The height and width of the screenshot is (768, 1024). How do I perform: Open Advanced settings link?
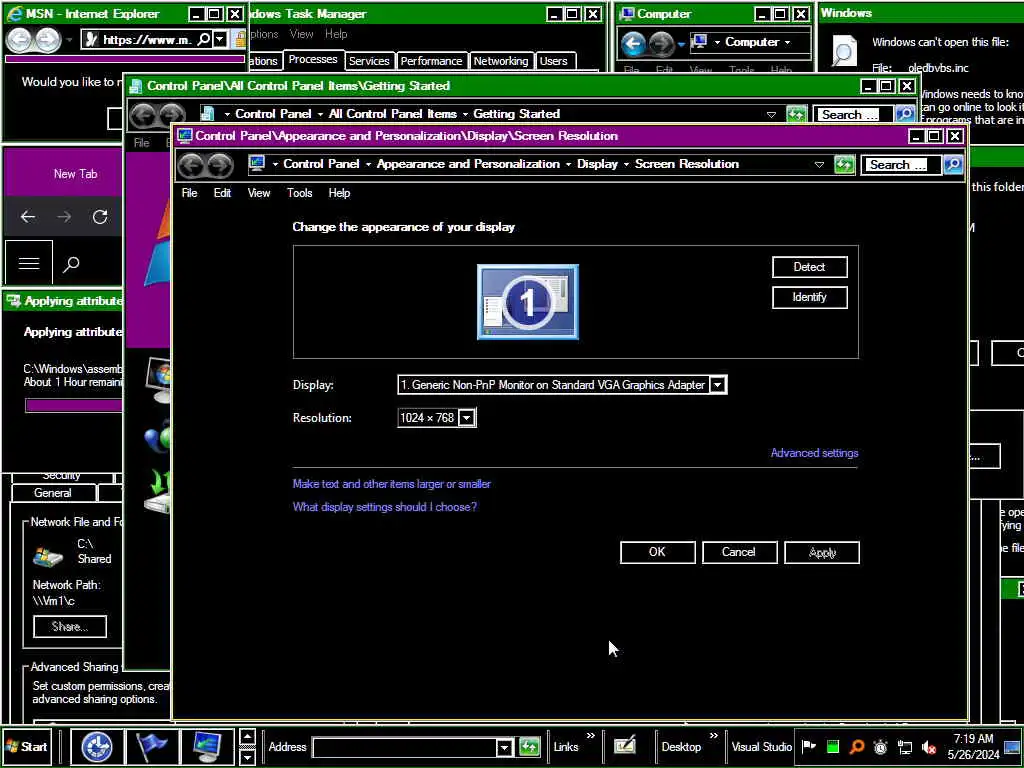pos(814,453)
